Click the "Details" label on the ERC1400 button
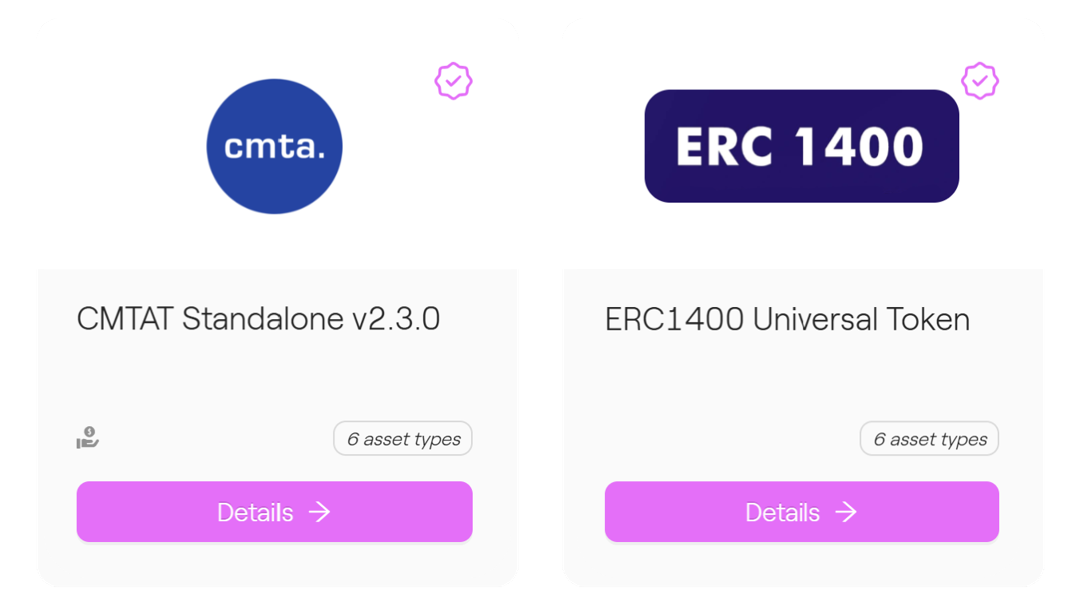Viewport: 1080px width, 612px height. click(782, 513)
